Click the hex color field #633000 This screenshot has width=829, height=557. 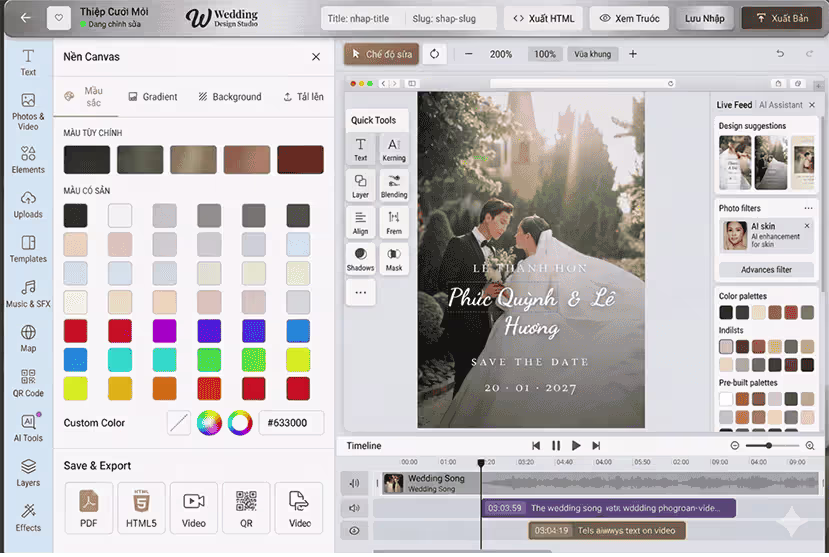291,423
